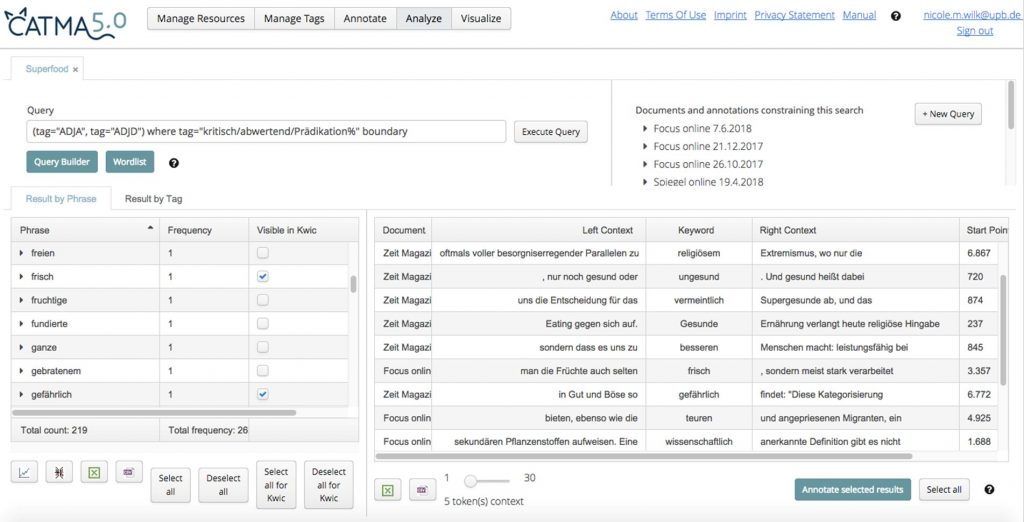Image resolution: width=1024 pixels, height=522 pixels.
Task: Expand Focus online 21.12.2017 document
Action: coord(645,146)
